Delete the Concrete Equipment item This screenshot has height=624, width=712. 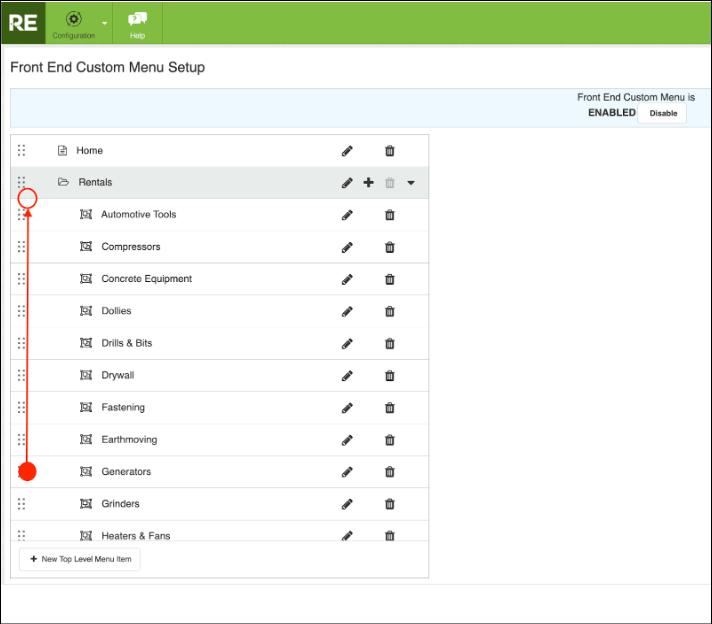(x=390, y=279)
